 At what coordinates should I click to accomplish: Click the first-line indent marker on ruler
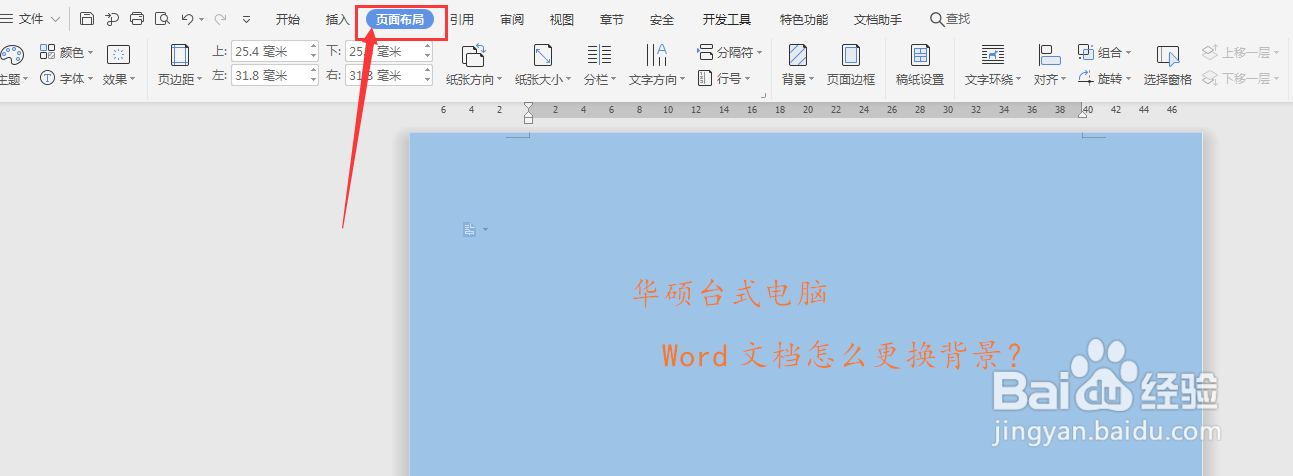(x=528, y=106)
